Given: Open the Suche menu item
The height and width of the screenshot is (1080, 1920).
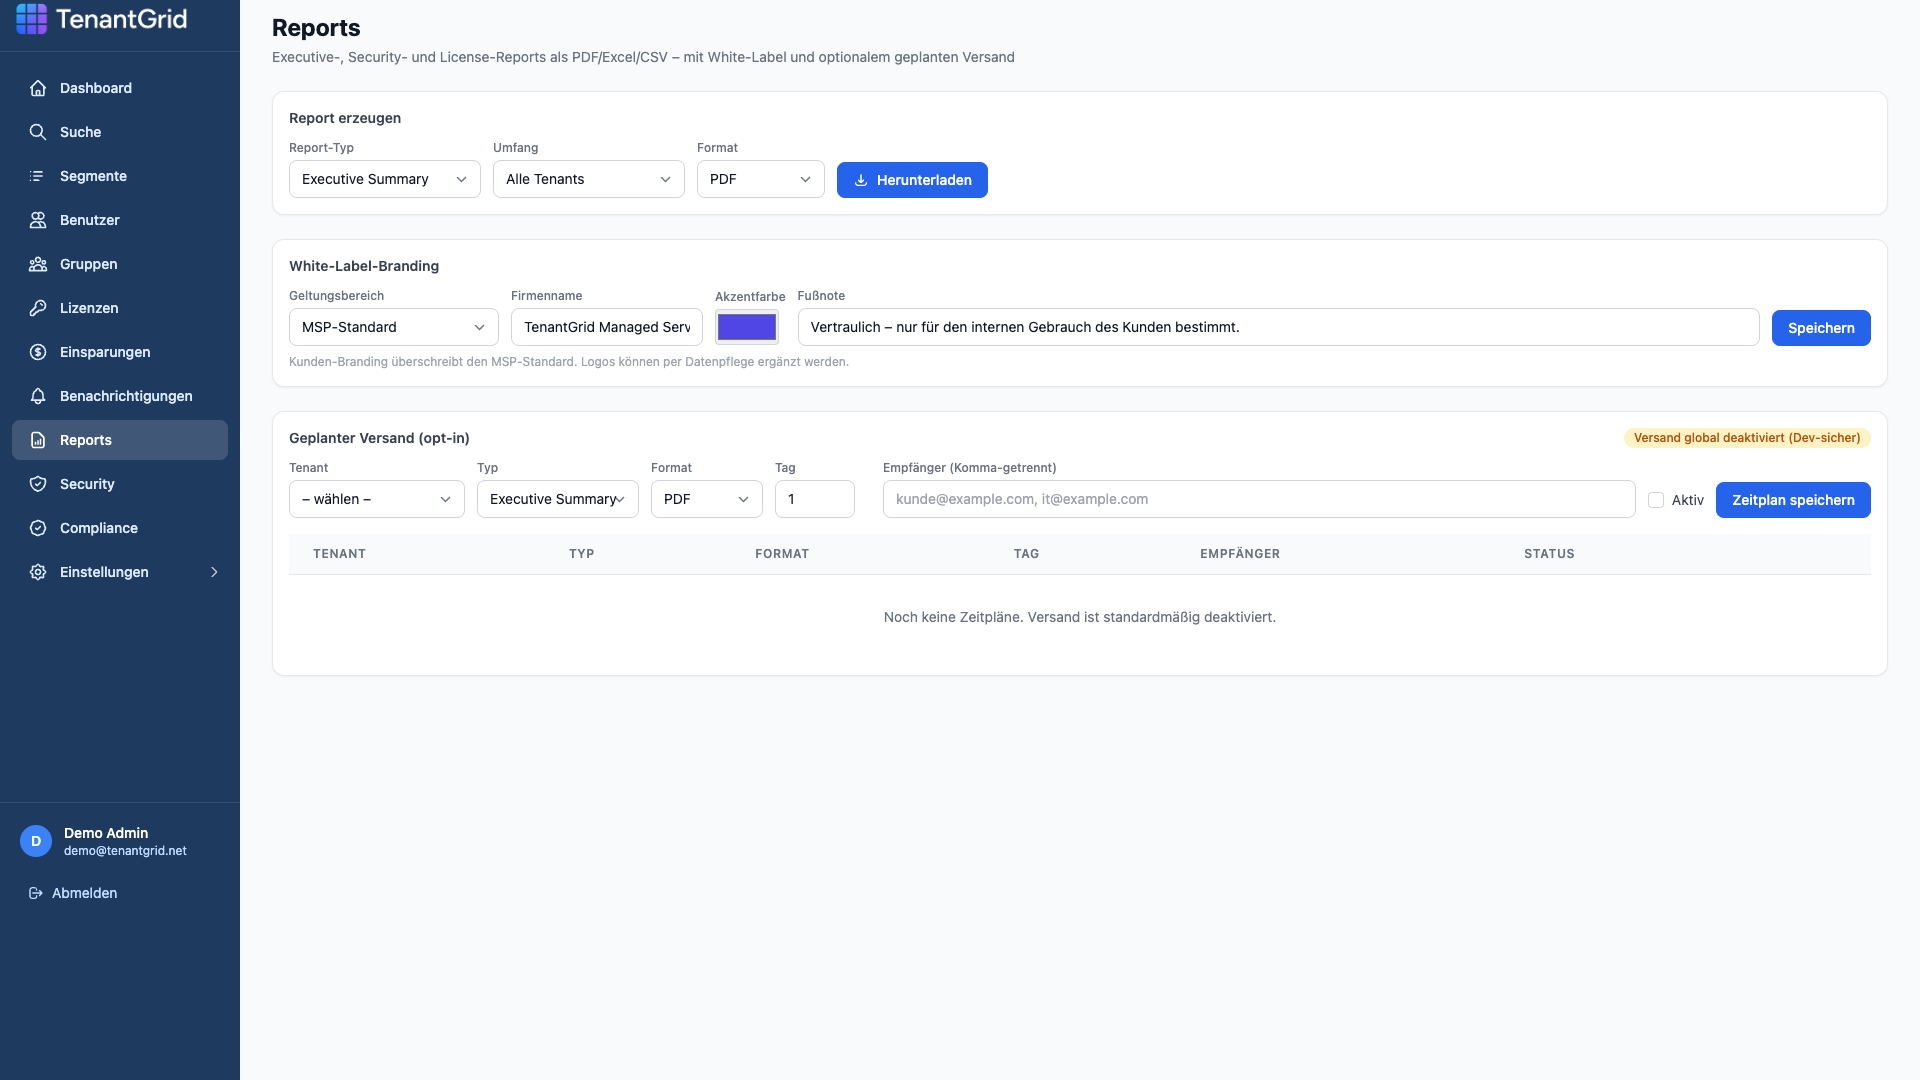Looking at the screenshot, I should (120, 132).
